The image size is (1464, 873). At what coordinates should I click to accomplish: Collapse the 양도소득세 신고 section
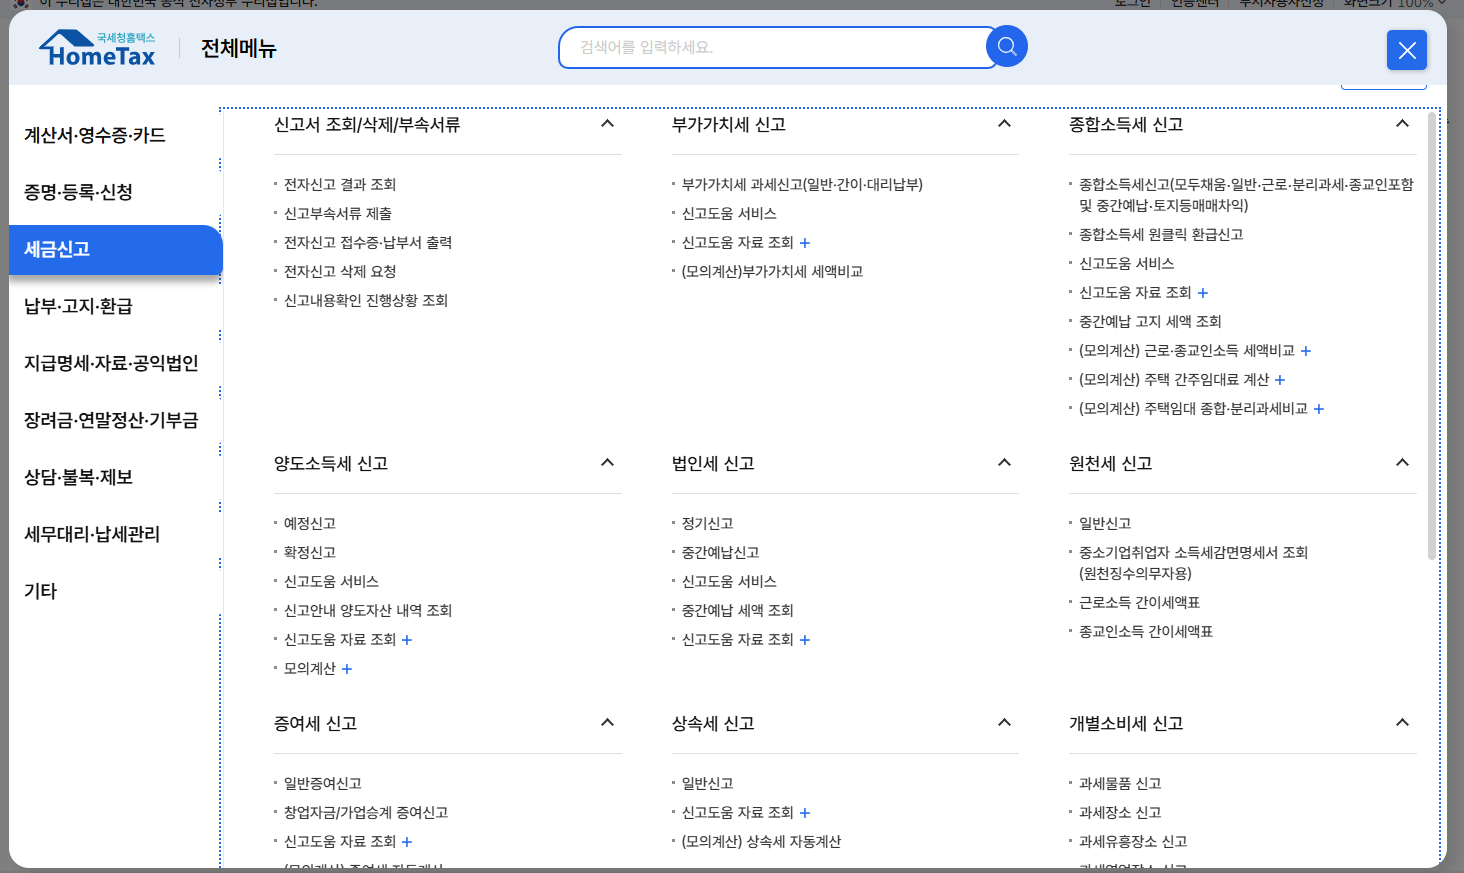606,461
